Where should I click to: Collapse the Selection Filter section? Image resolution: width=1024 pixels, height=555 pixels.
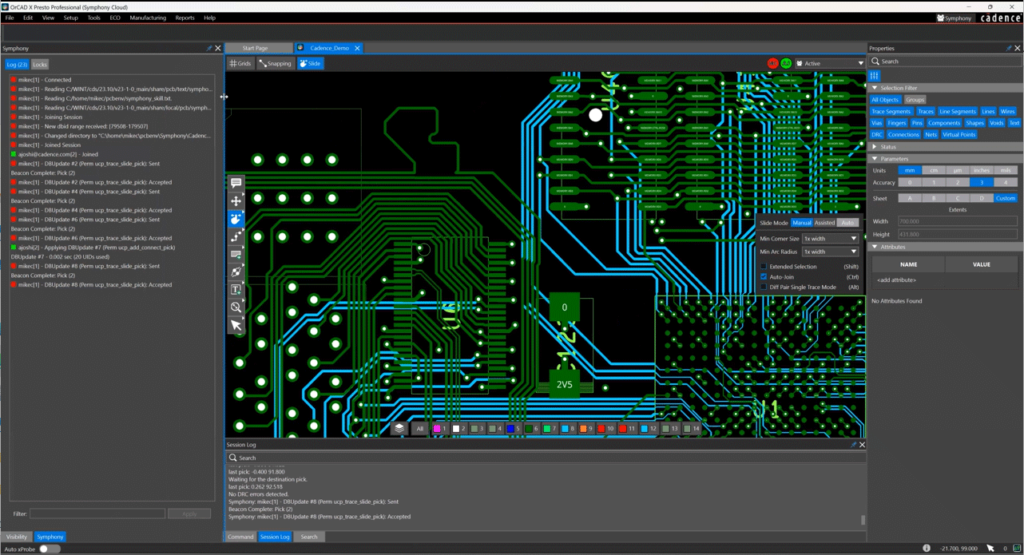point(875,88)
